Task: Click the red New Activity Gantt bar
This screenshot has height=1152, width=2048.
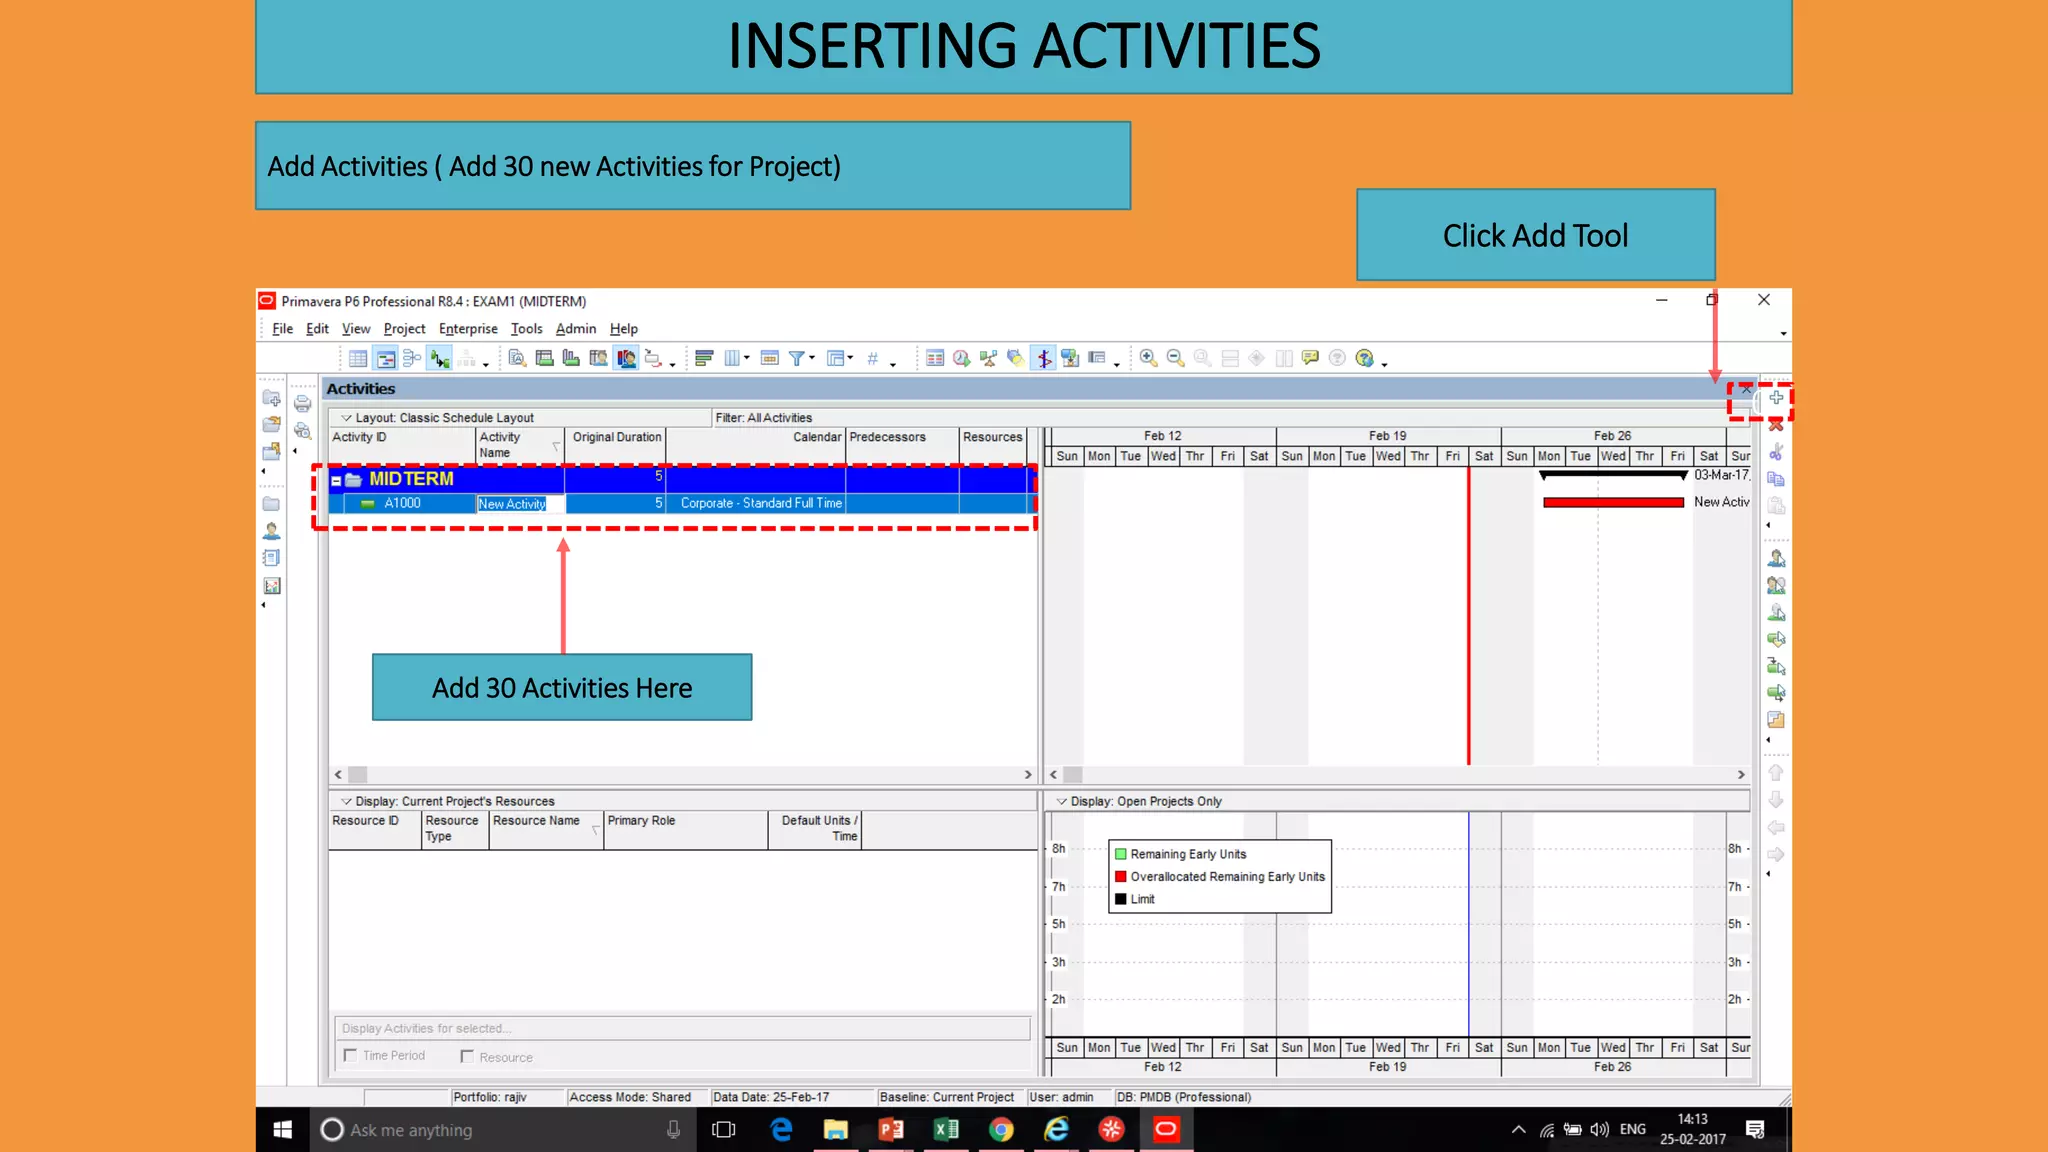Action: coord(1612,502)
